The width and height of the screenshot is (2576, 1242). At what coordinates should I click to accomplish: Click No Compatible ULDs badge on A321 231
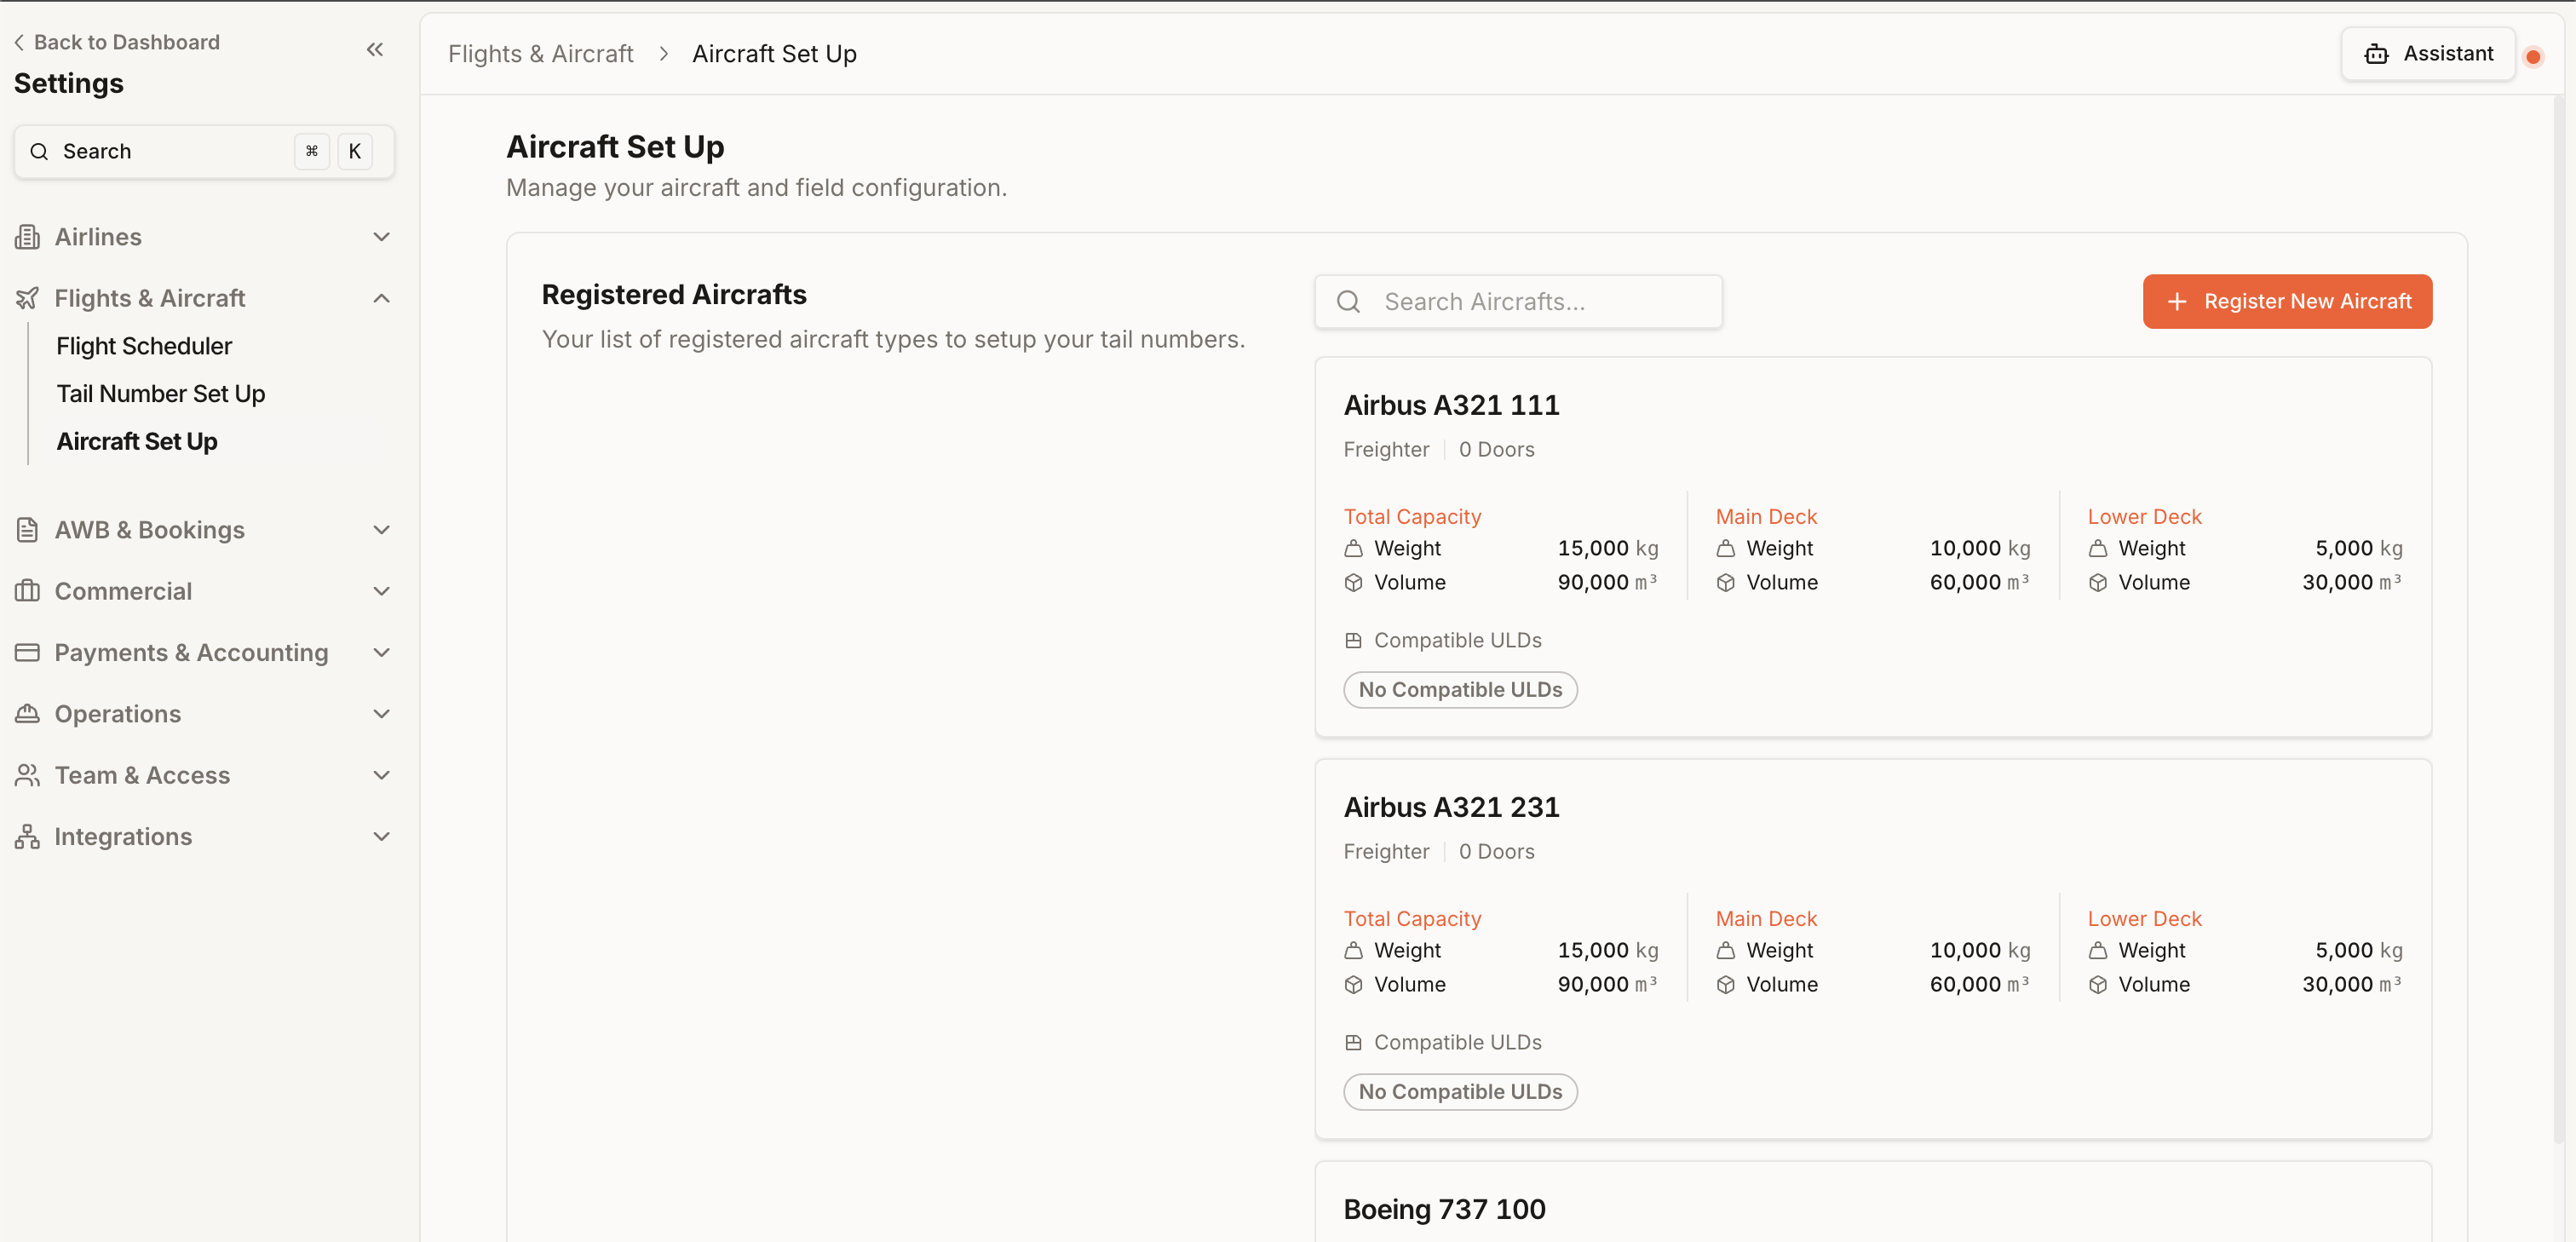tap(1460, 1092)
